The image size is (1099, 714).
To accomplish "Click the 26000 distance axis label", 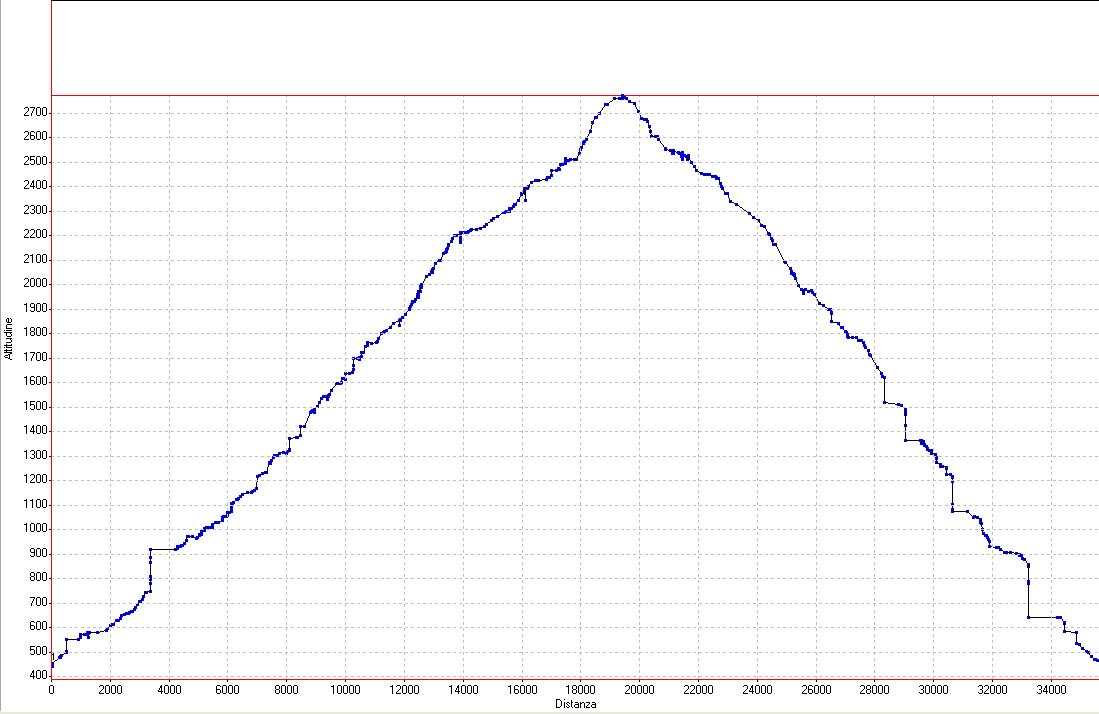I will [x=816, y=689].
